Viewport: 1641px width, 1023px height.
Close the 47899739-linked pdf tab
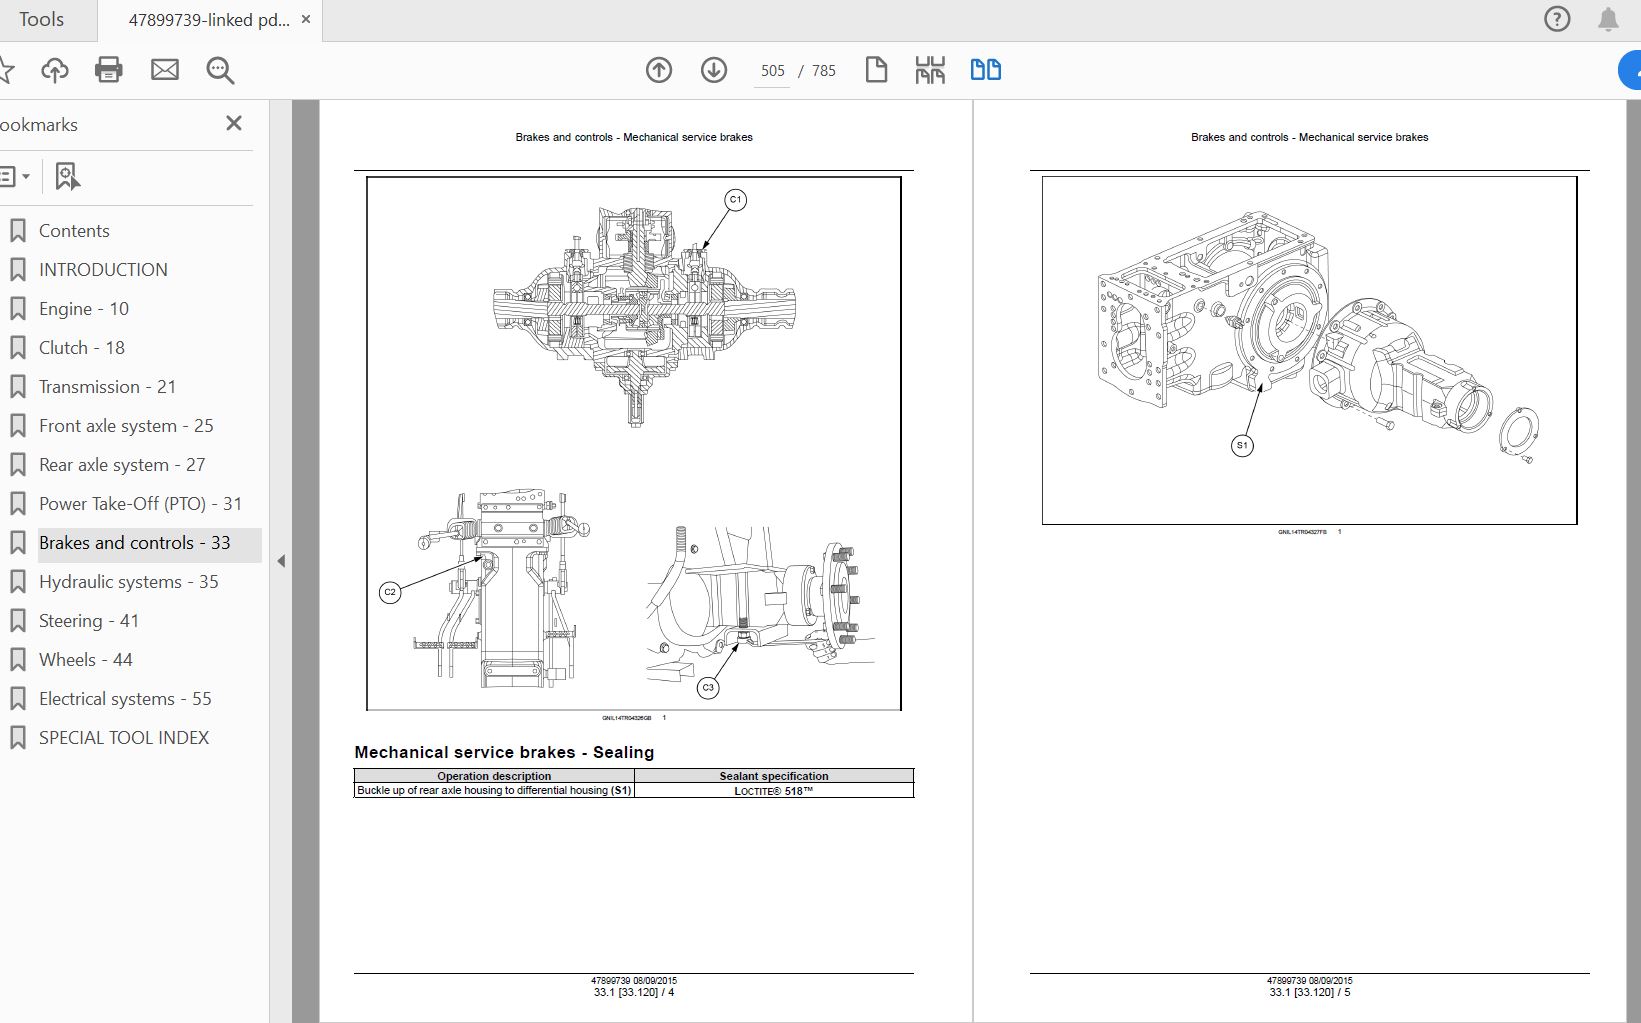[306, 19]
